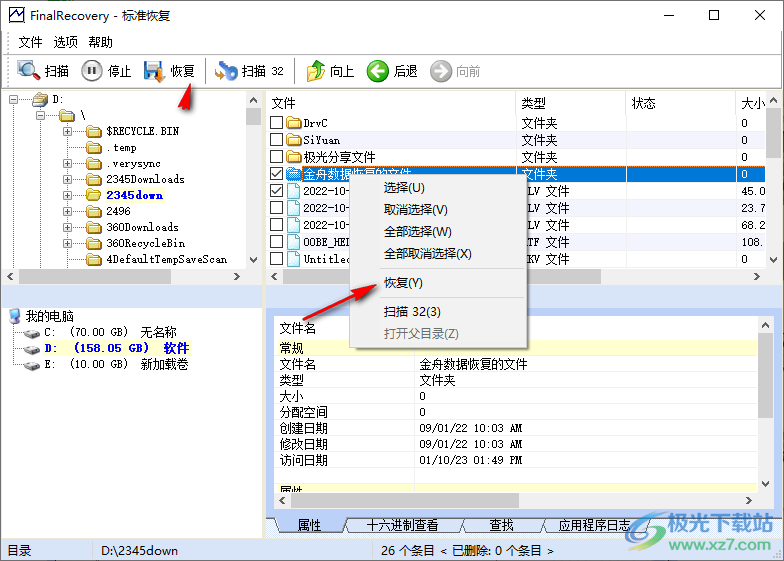Click the Back (后退) green arrow icon

pyautogui.click(x=378, y=71)
